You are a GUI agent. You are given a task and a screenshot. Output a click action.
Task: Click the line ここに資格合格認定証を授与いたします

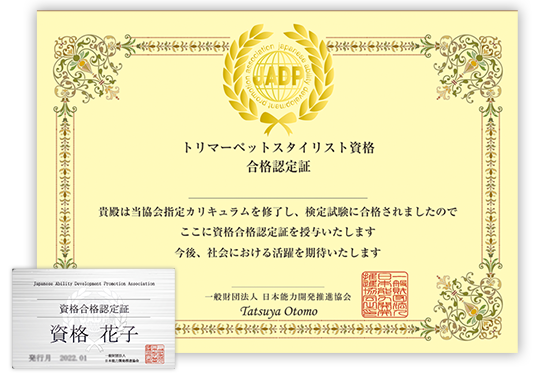click(x=278, y=232)
